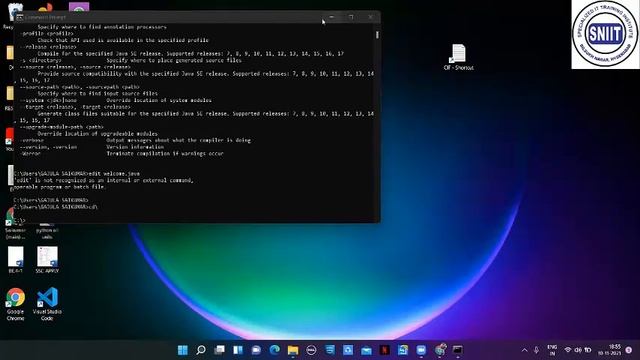The width and height of the screenshot is (640, 360).
Task: Open the Windows Start menu
Action: [x=182, y=350]
